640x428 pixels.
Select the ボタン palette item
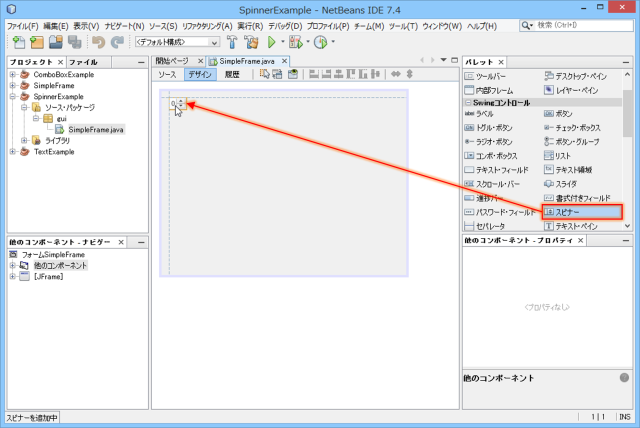(x=558, y=114)
